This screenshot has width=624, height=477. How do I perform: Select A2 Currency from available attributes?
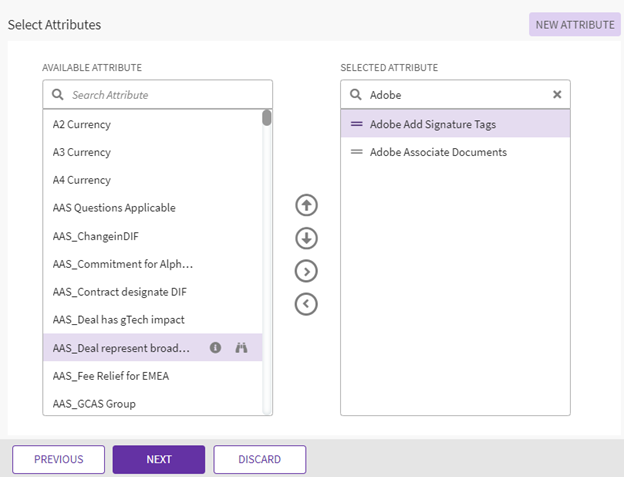coord(82,124)
